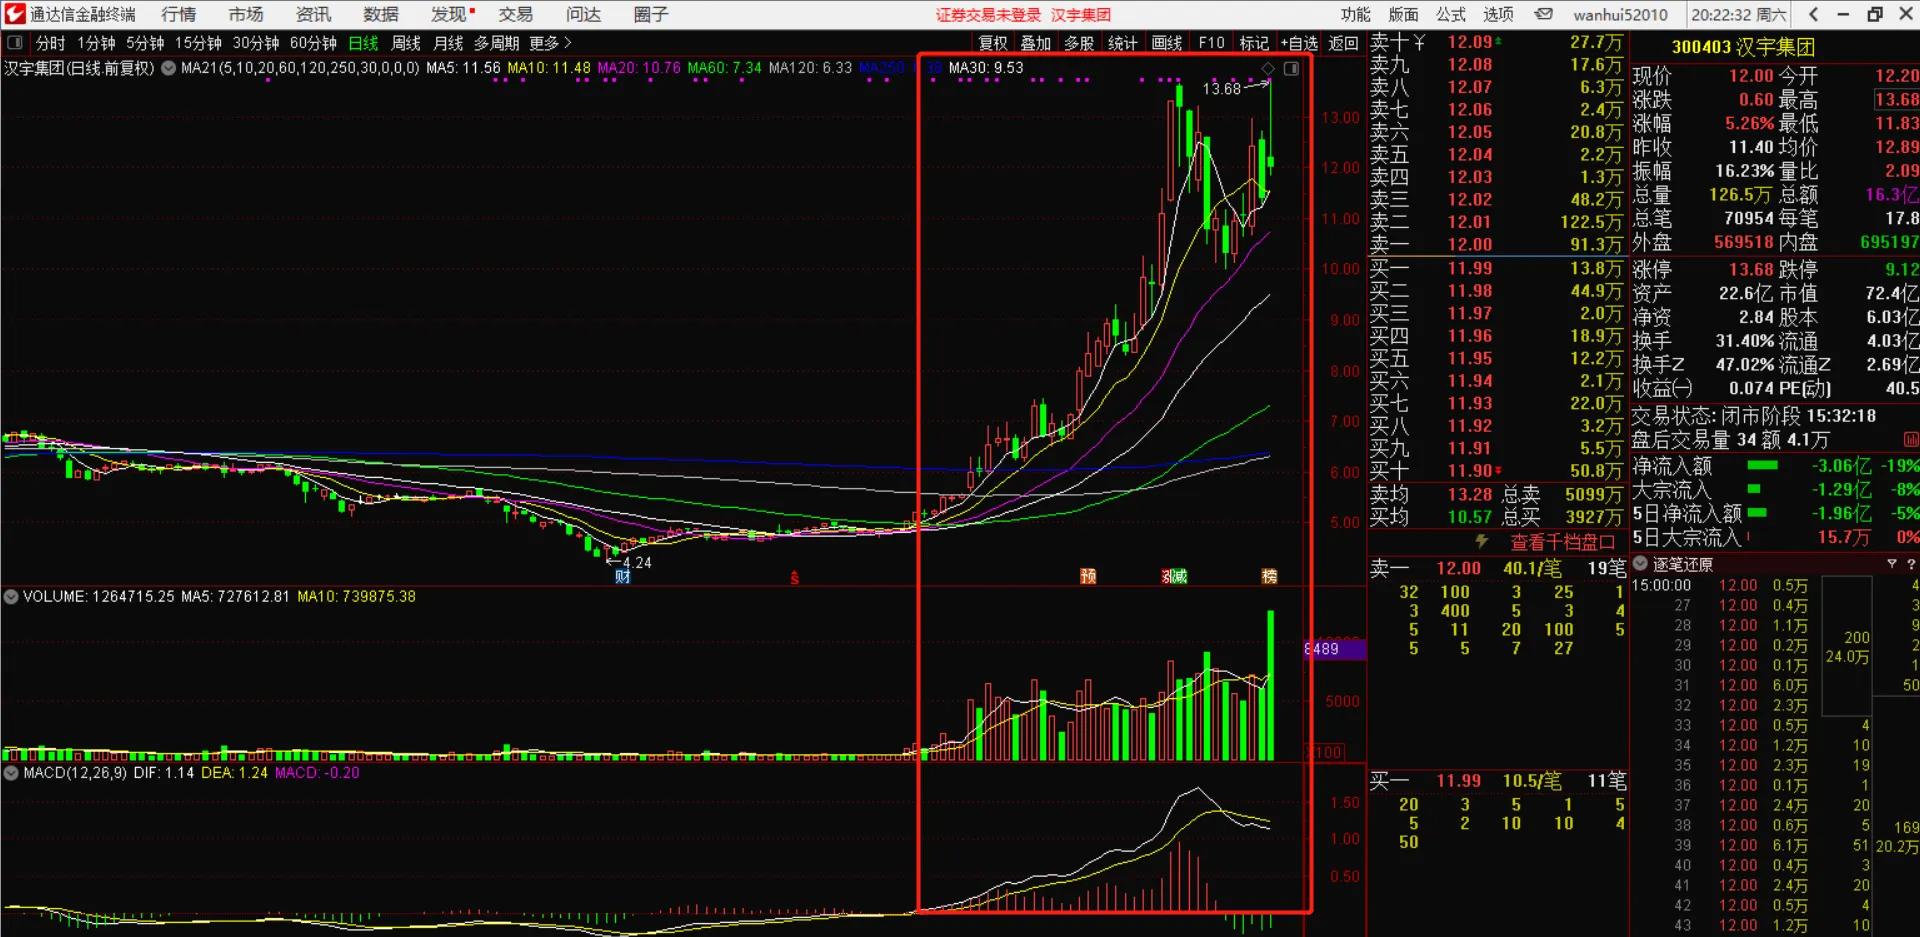Click the 卖一 12.00 price in order book
The width and height of the screenshot is (1920, 937).
click(x=1470, y=244)
